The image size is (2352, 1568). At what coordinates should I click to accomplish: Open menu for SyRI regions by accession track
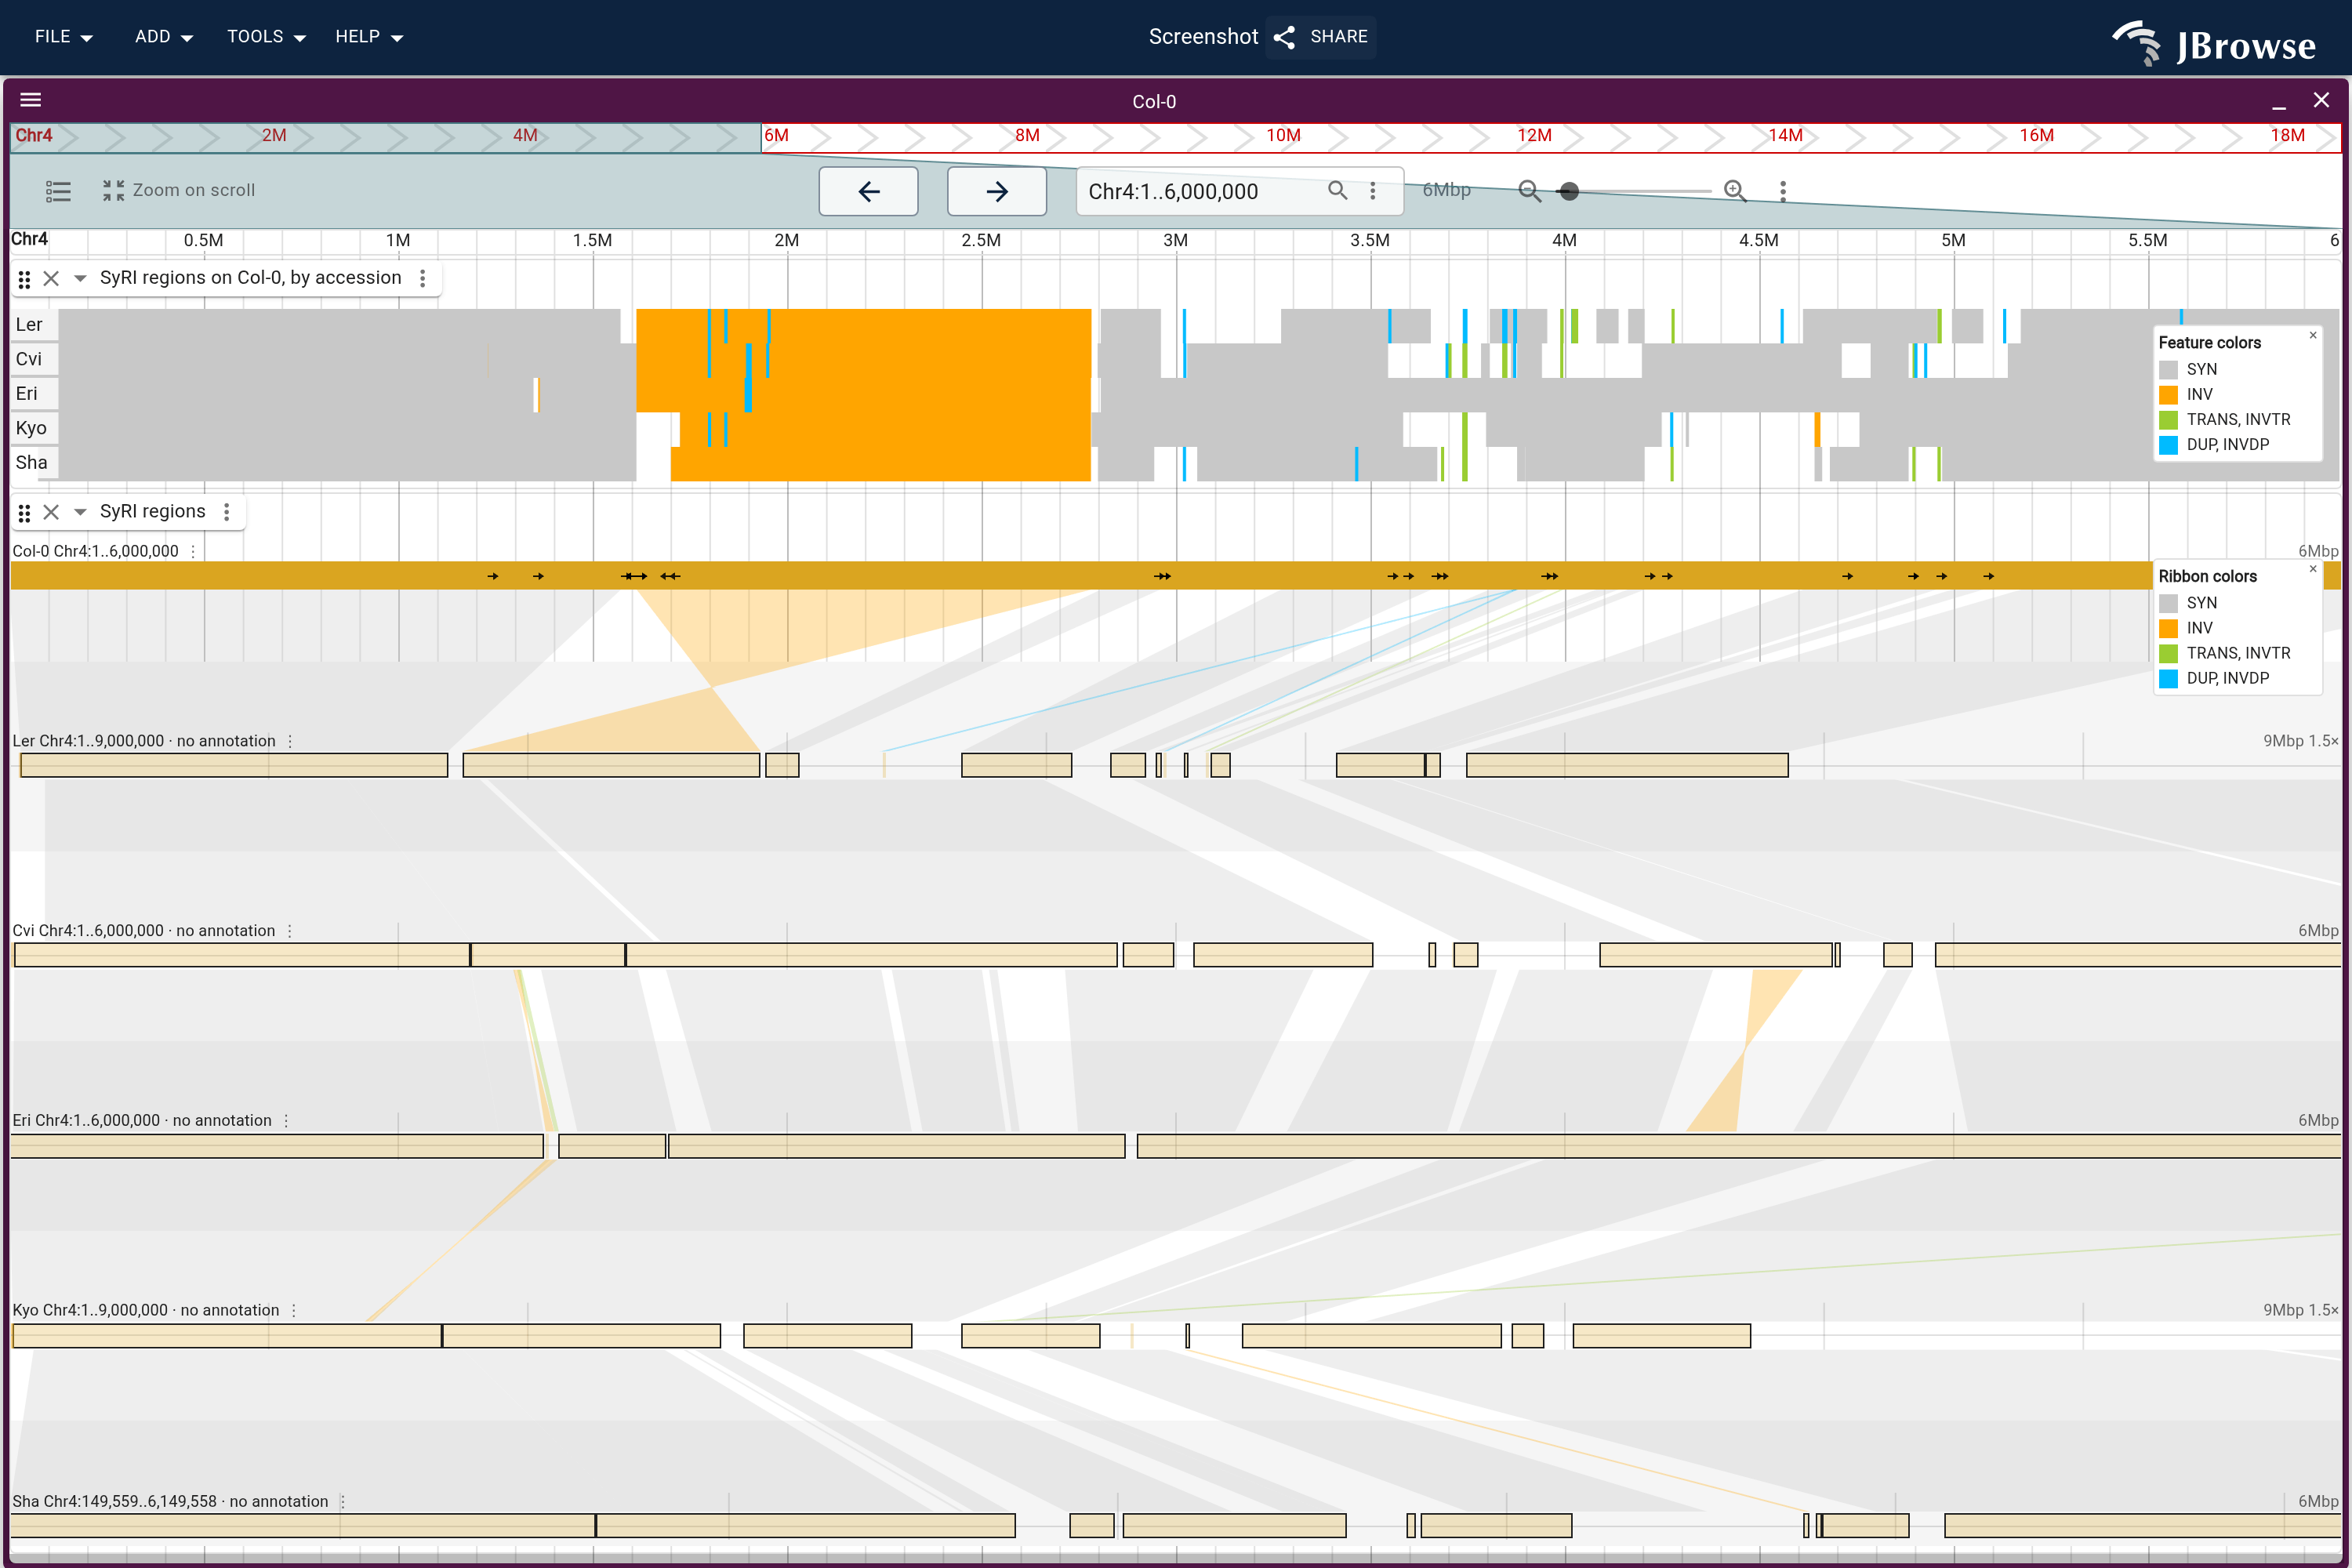(x=423, y=278)
